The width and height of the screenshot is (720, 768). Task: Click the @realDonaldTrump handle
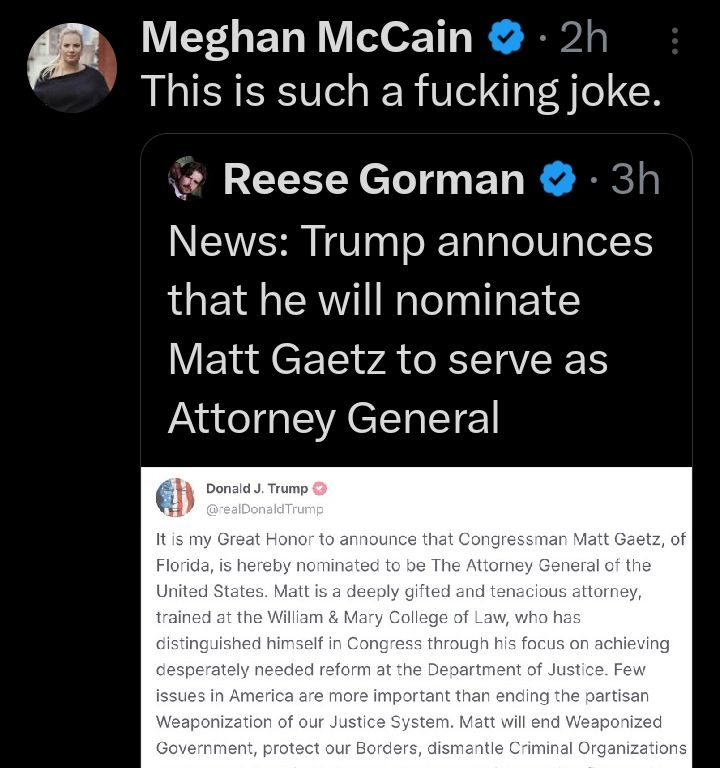click(264, 509)
